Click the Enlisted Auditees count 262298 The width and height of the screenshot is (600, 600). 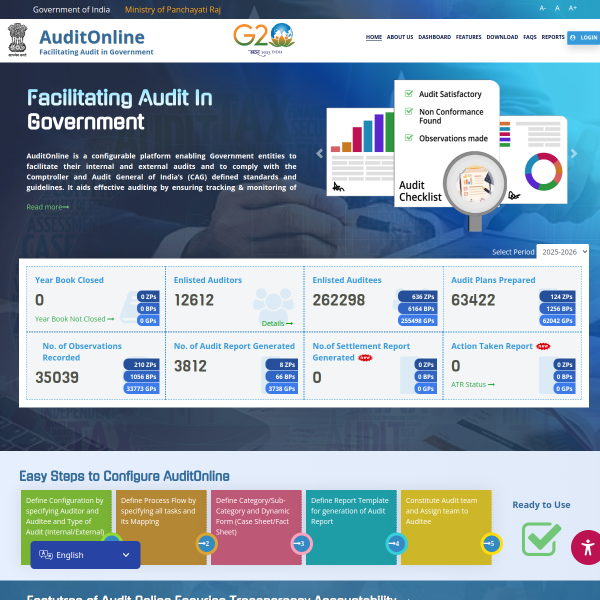(x=339, y=300)
